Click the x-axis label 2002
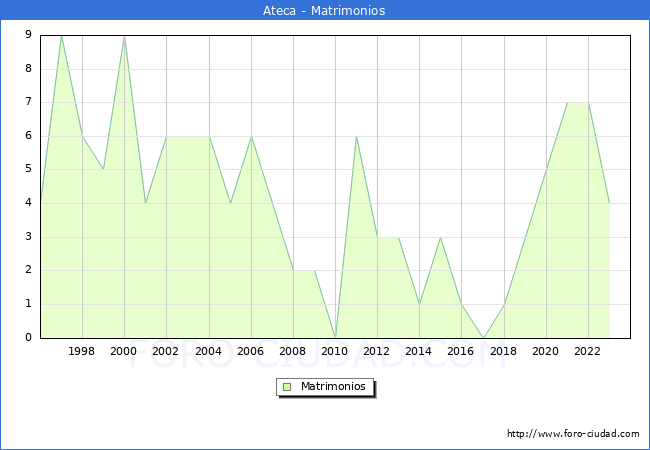The image size is (650, 450). pos(165,351)
